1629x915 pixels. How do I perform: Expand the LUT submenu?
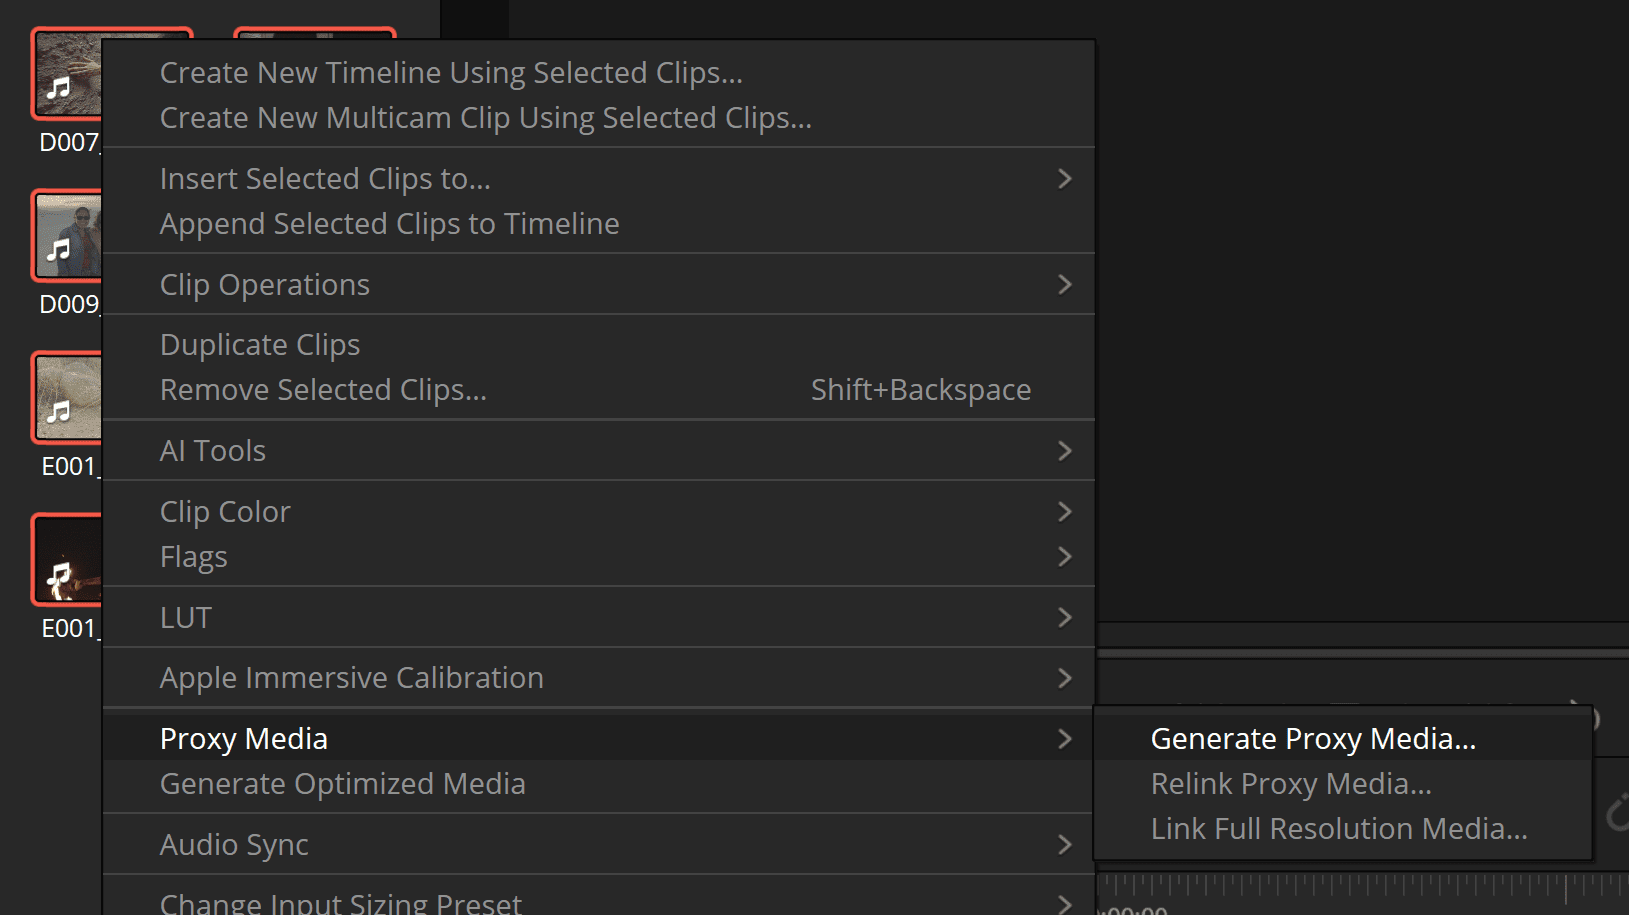tap(185, 617)
